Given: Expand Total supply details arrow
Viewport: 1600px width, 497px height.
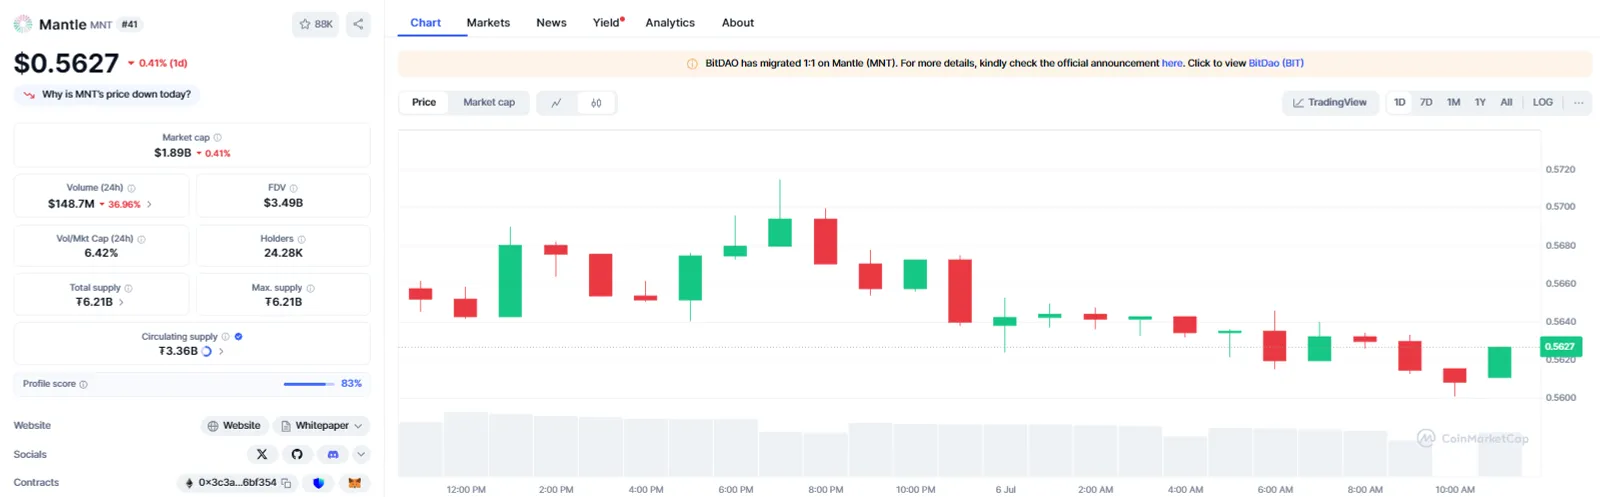Looking at the screenshot, I should tap(122, 302).
